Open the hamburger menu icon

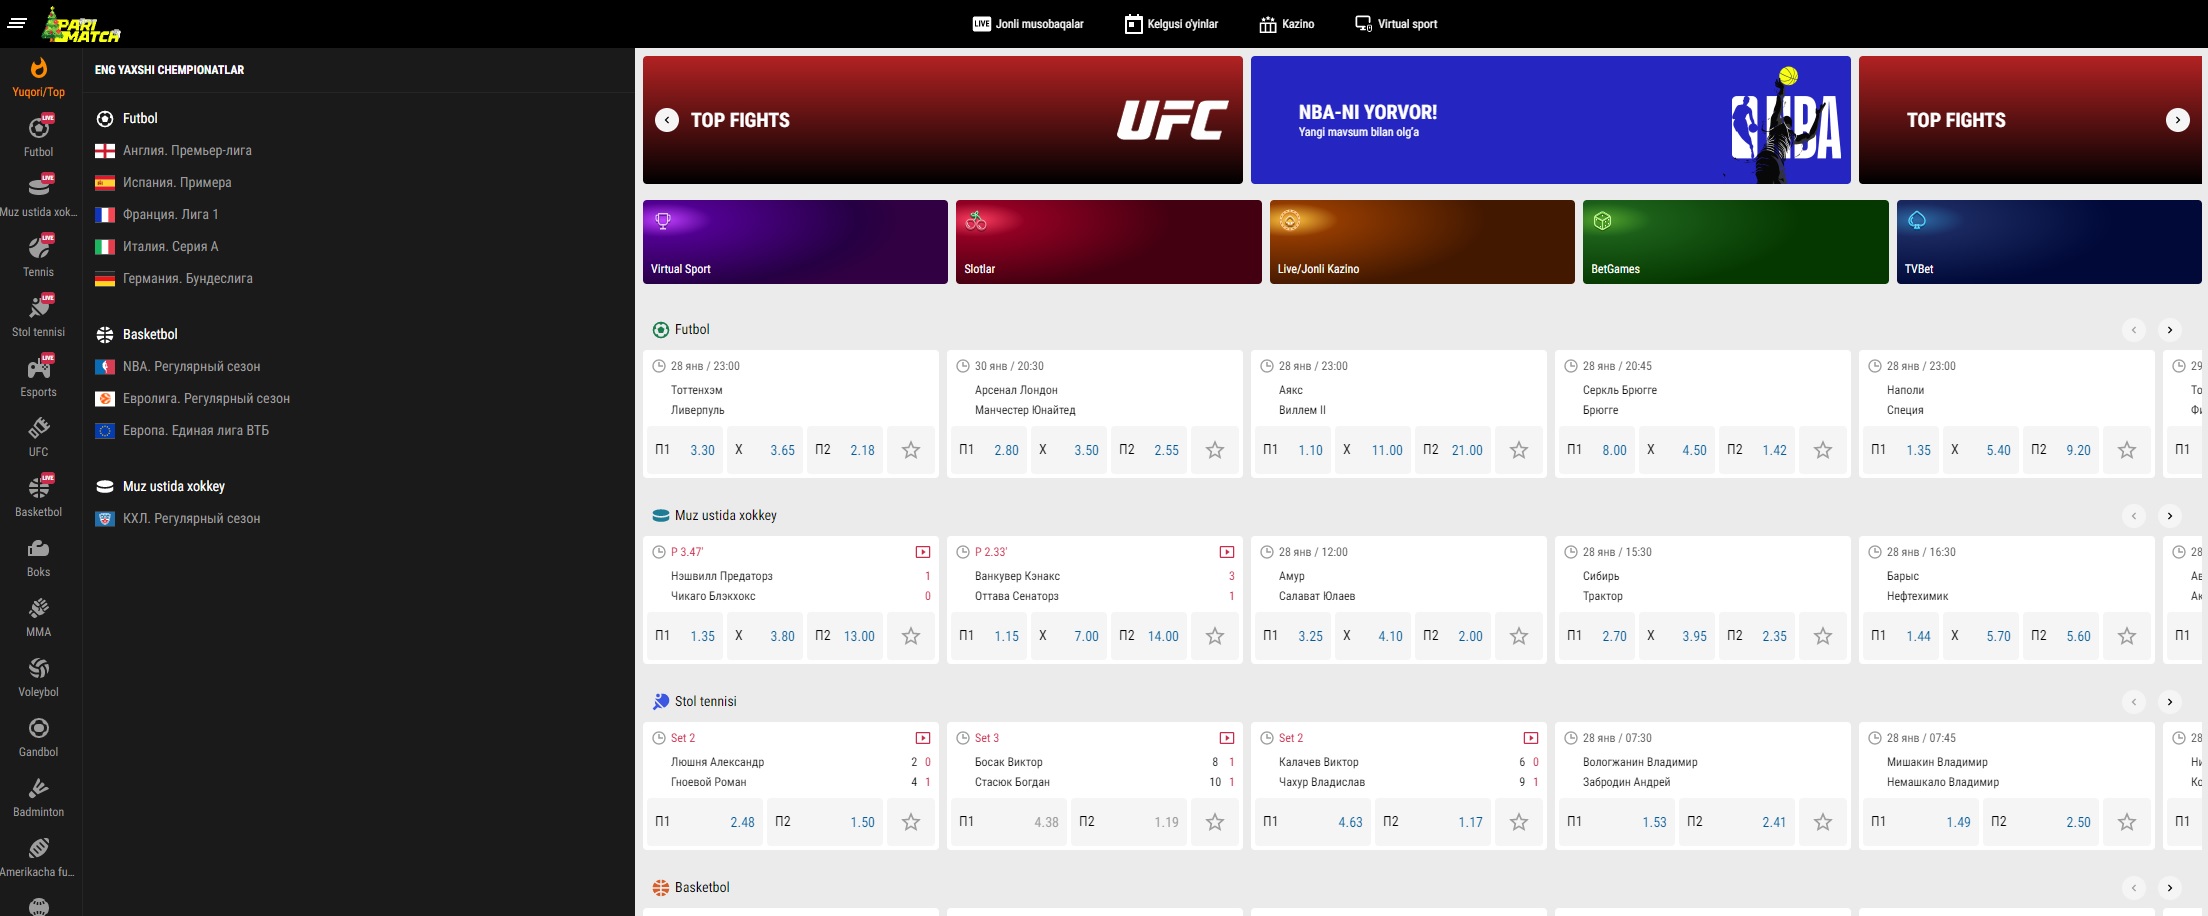pos(17,23)
